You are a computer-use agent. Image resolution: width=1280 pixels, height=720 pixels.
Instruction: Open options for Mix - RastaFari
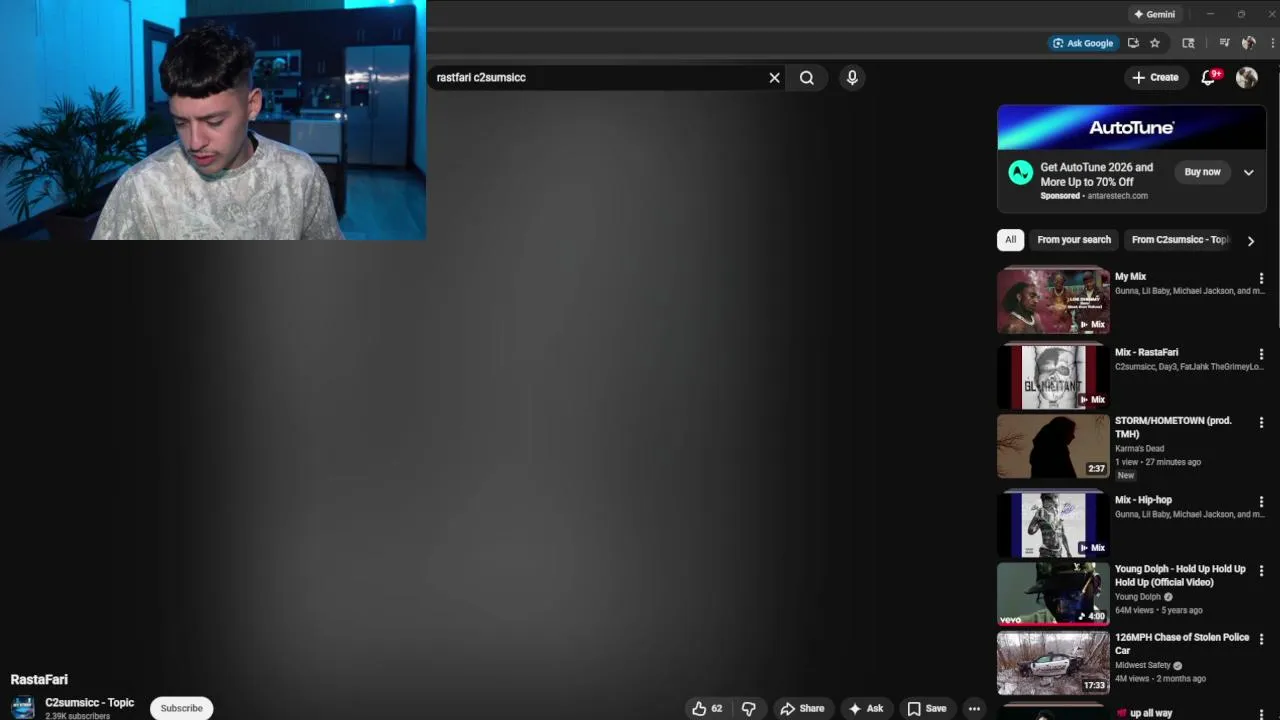tap(1261, 354)
